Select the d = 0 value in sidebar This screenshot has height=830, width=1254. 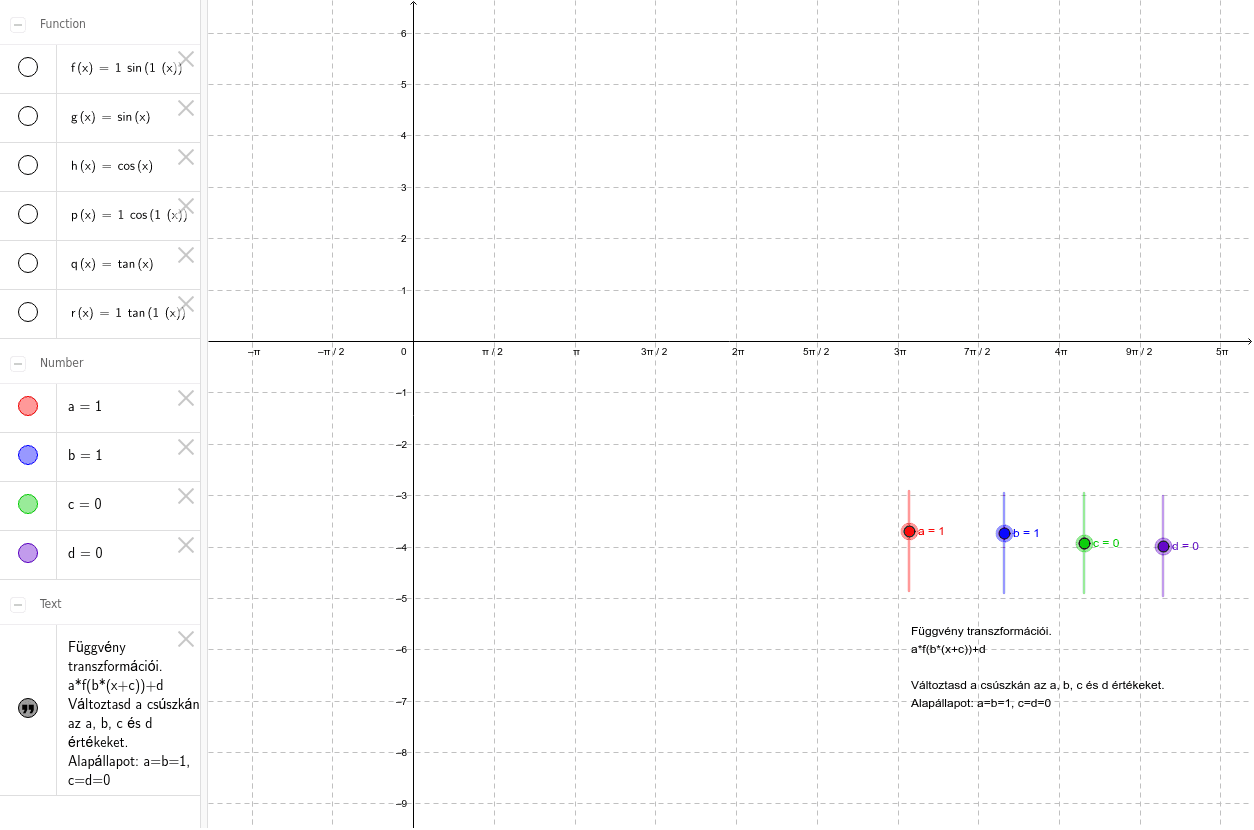tap(85, 554)
